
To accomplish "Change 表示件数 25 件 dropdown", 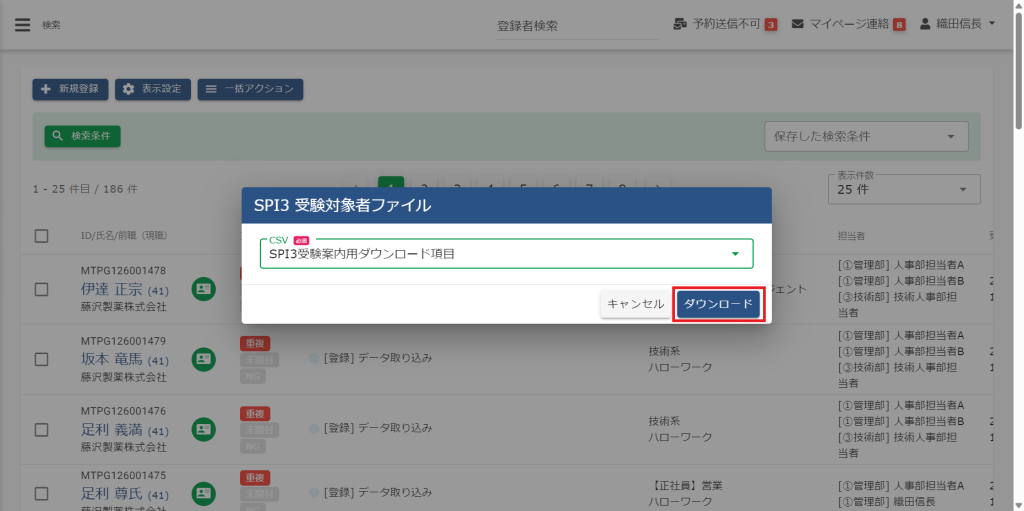I will pyautogui.click(x=904, y=189).
